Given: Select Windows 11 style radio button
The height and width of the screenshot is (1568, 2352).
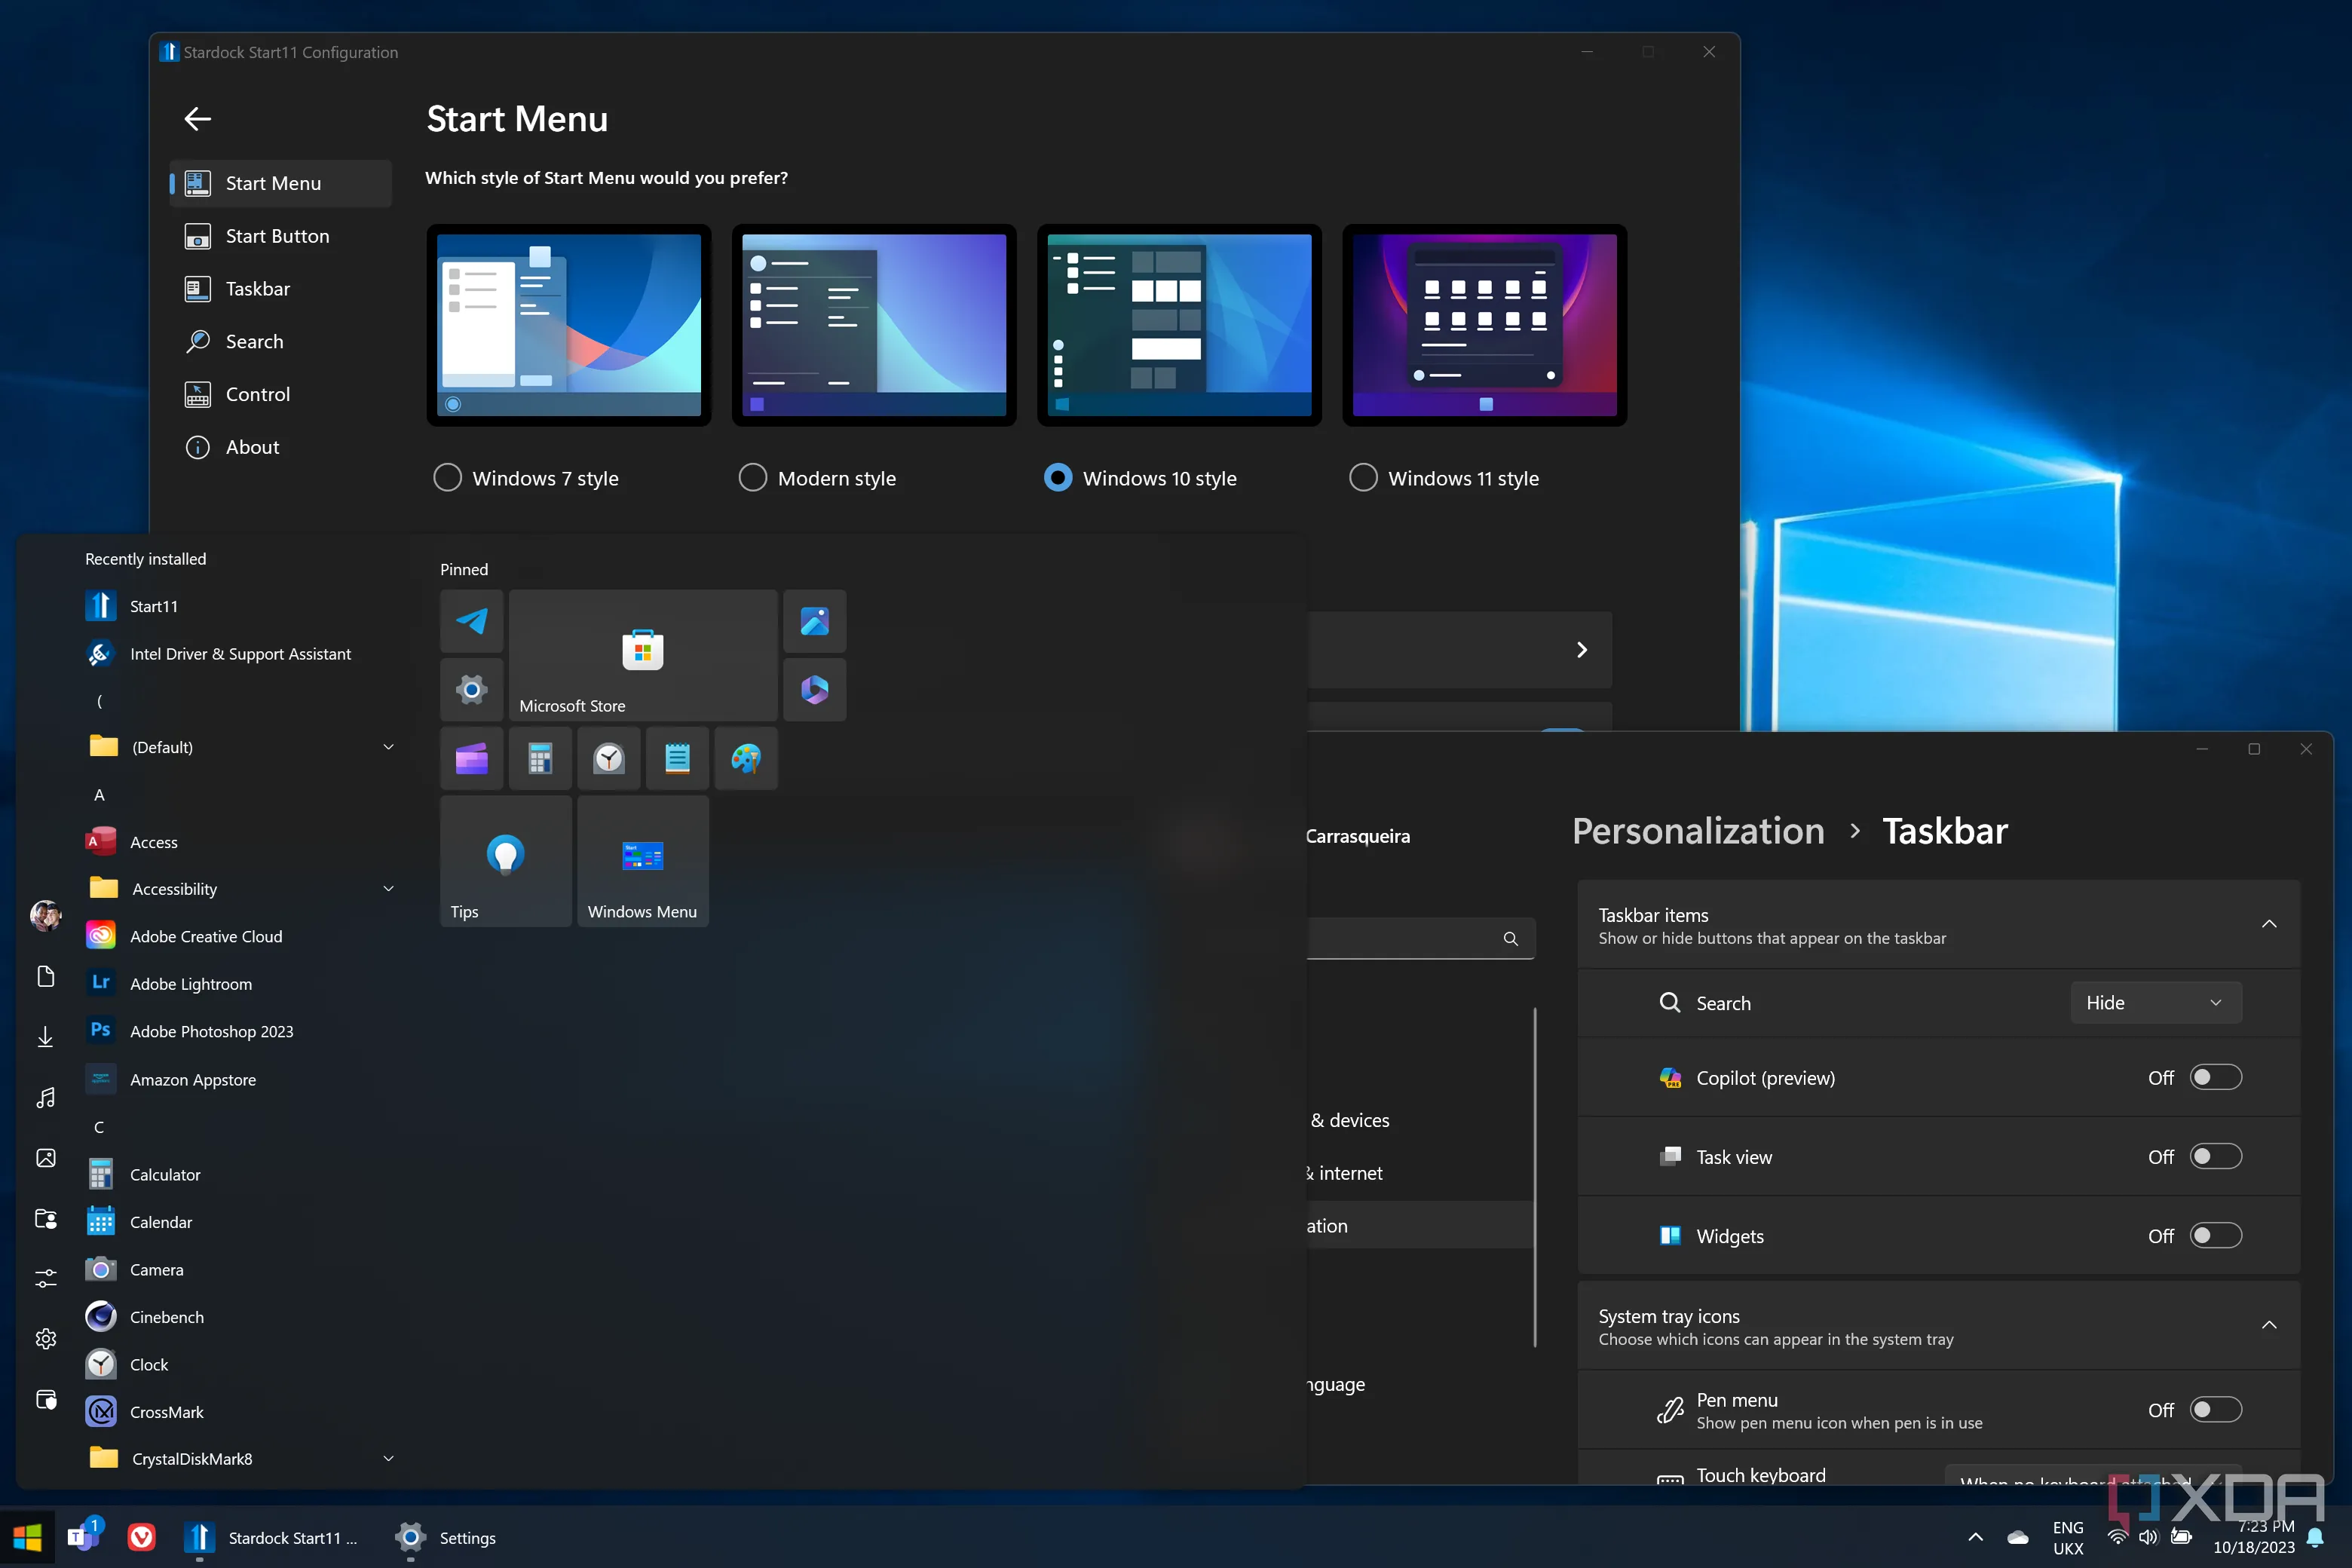Looking at the screenshot, I should click(x=1363, y=478).
